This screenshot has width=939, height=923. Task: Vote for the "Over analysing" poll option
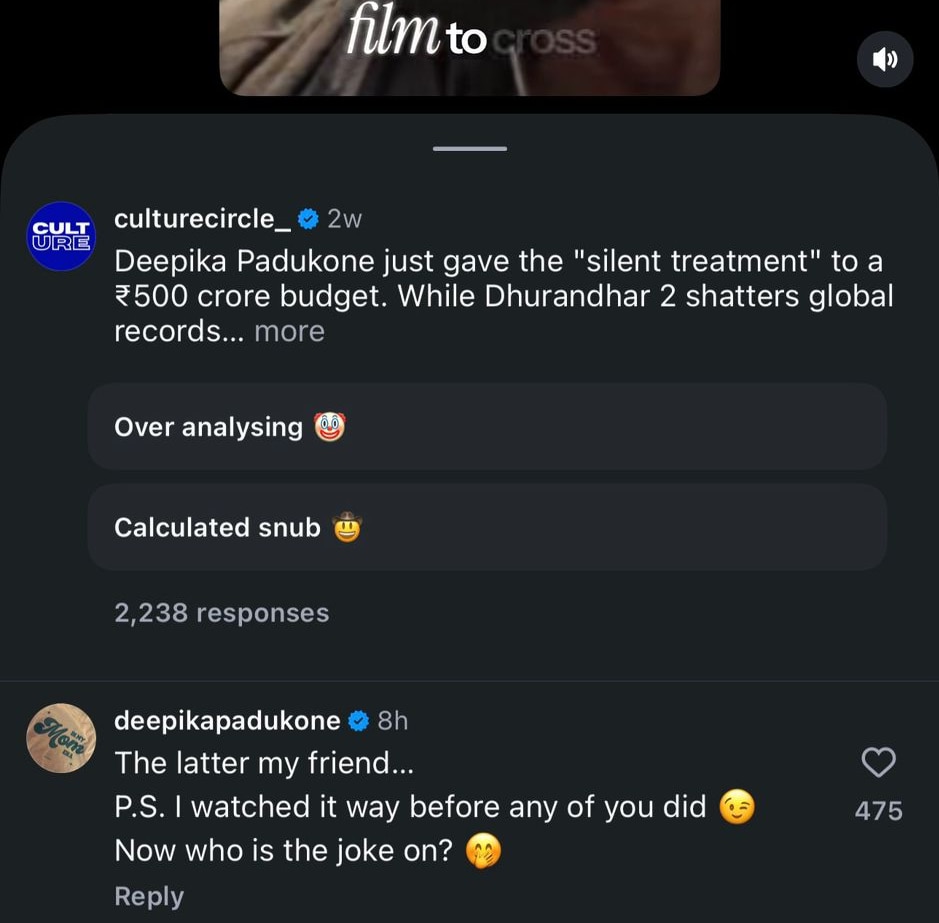tap(487, 427)
